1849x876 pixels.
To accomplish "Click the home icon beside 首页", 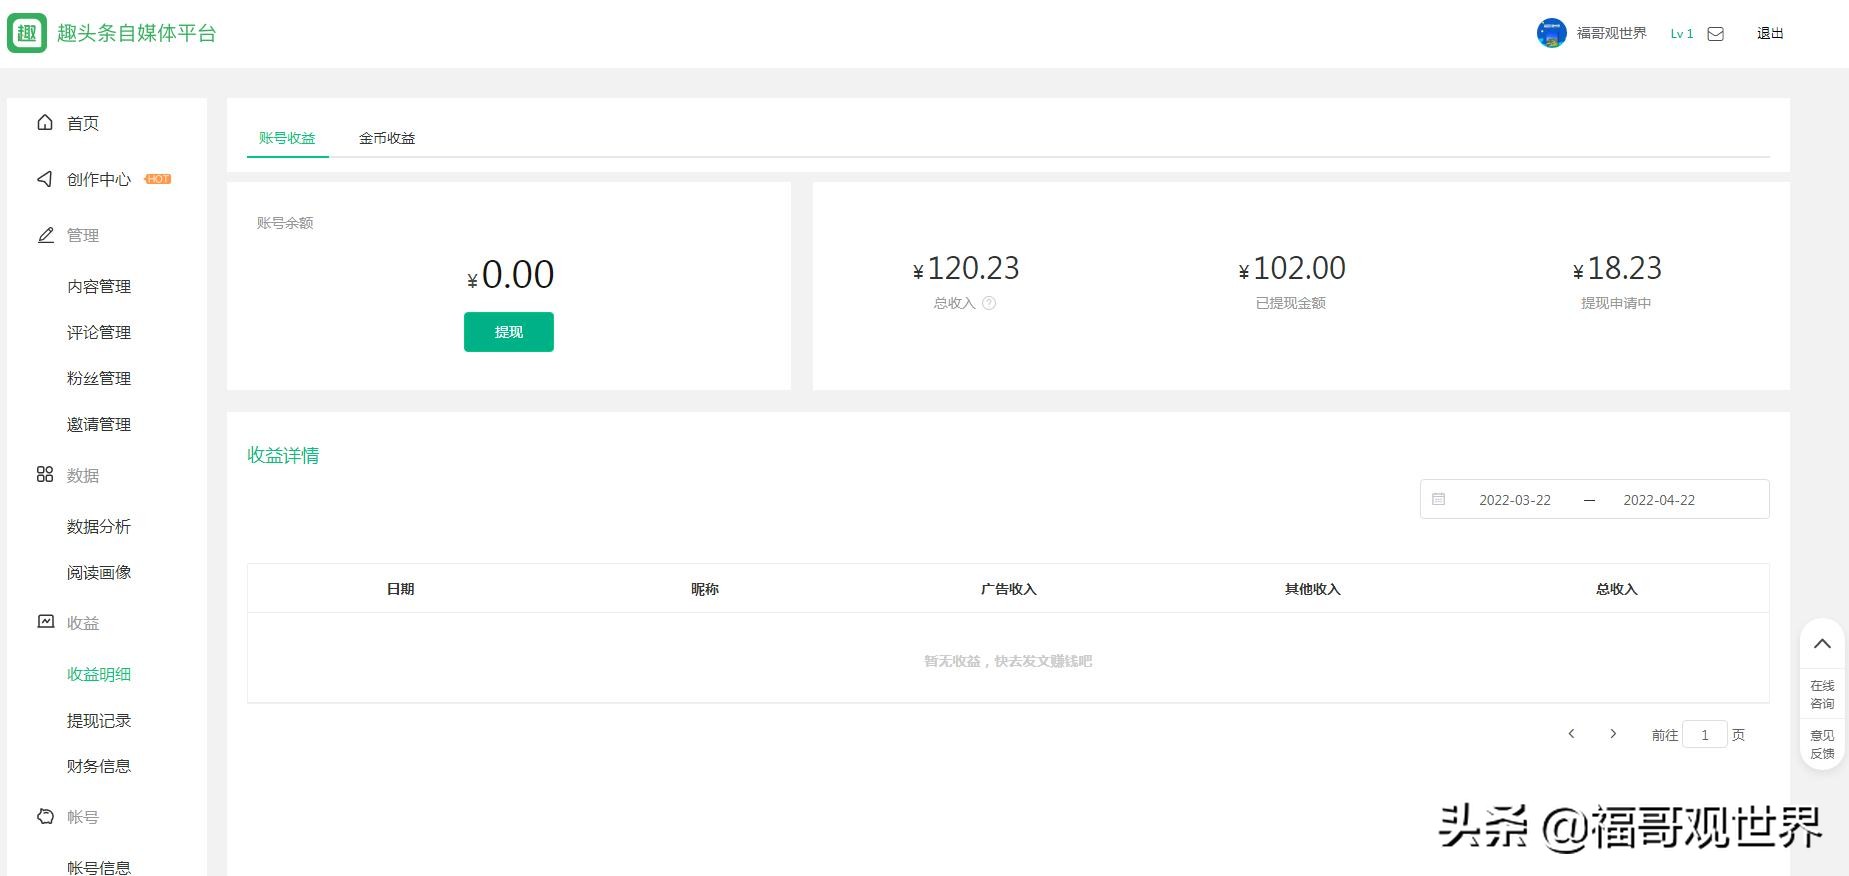I will [x=45, y=123].
